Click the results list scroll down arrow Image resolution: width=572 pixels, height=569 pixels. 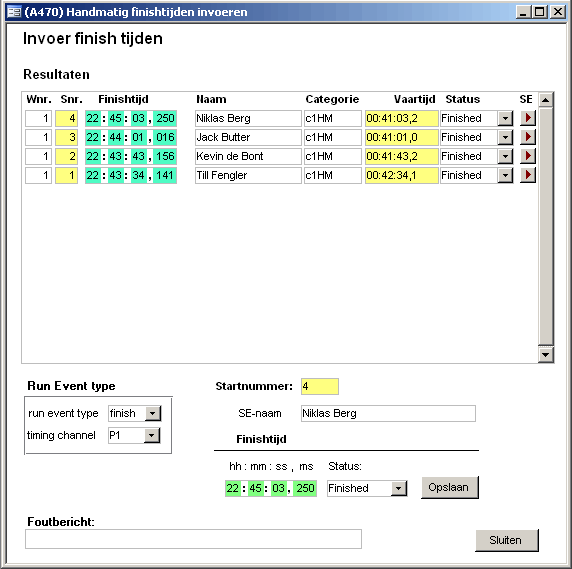click(x=546, y=355)
